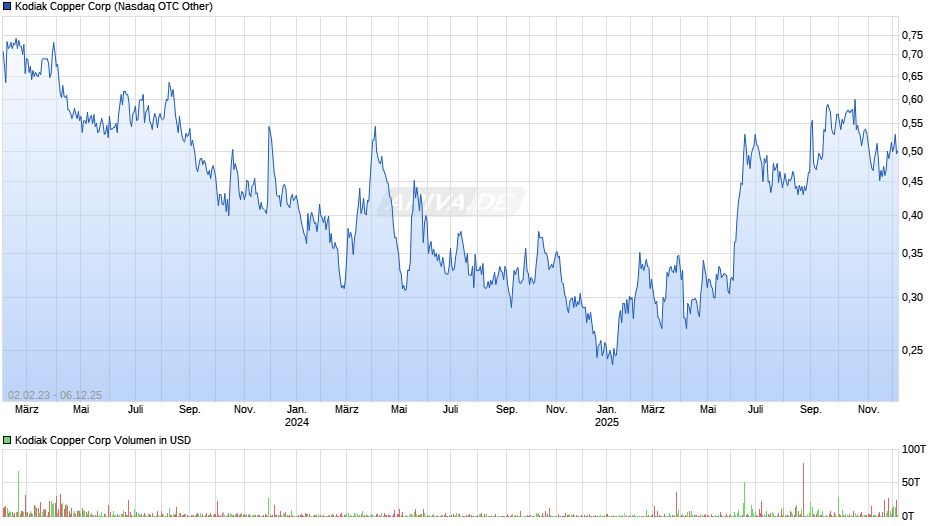
Task: Click the März label following Jan. 2025
Action: (x=653, y=410)
